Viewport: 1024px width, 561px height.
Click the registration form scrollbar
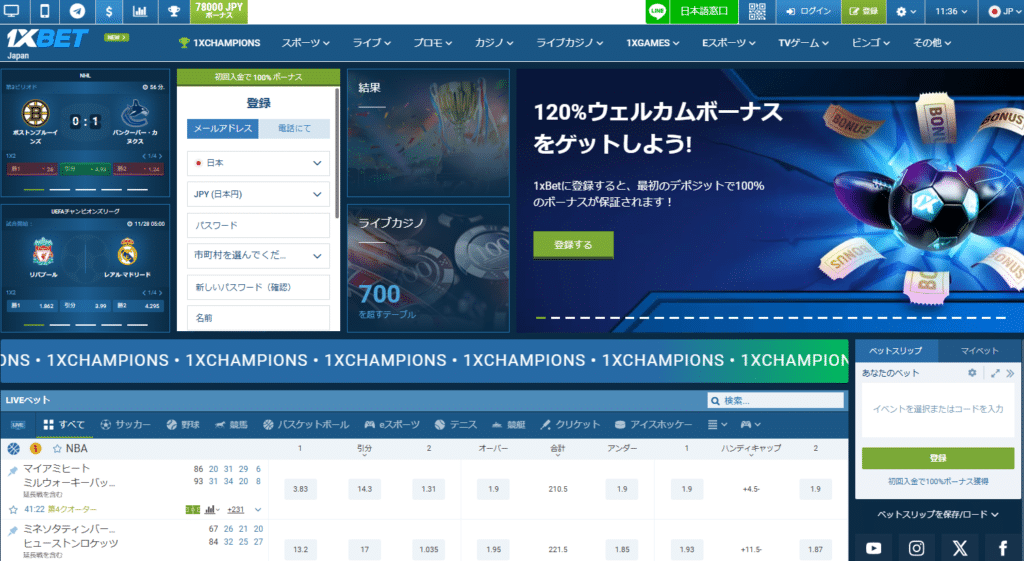pyautogui.click(x=337, y=153)
